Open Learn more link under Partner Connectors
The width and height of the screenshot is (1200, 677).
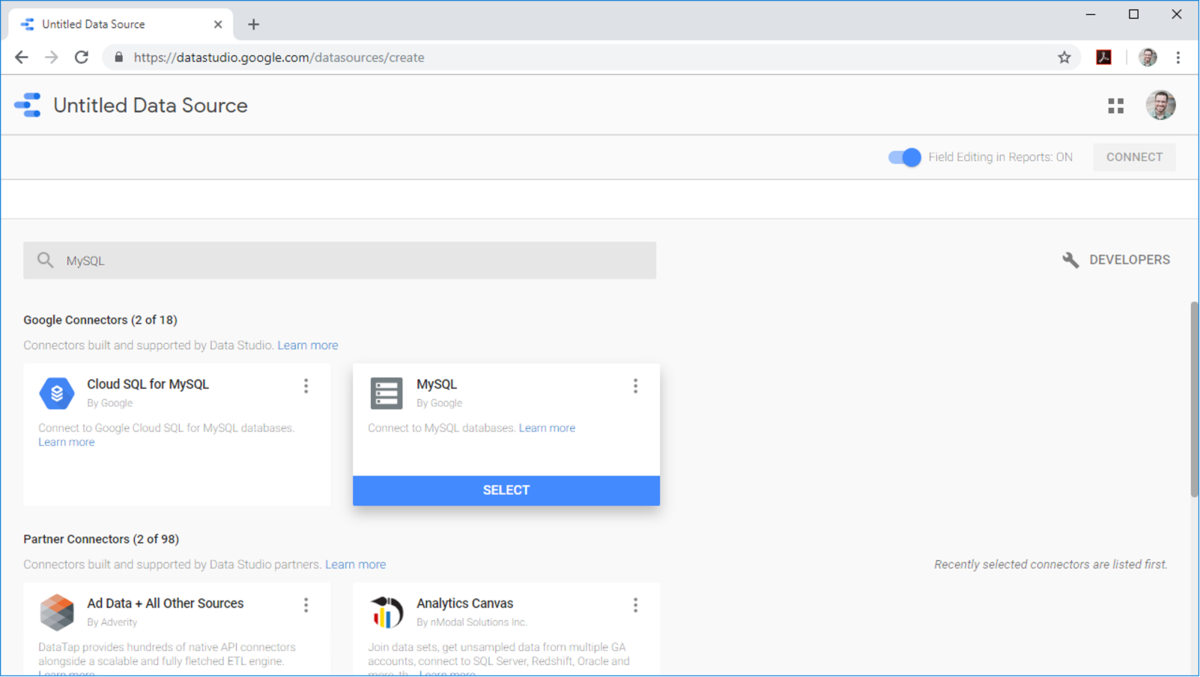click(x=355, y=564)
